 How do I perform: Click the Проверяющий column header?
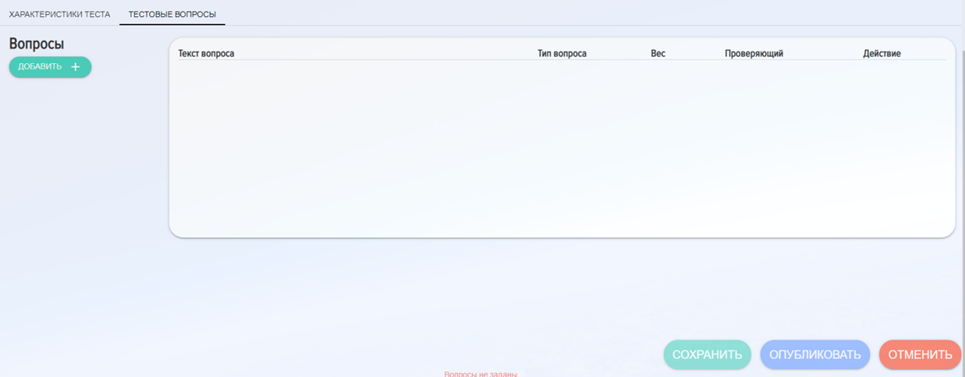[754, 54]
